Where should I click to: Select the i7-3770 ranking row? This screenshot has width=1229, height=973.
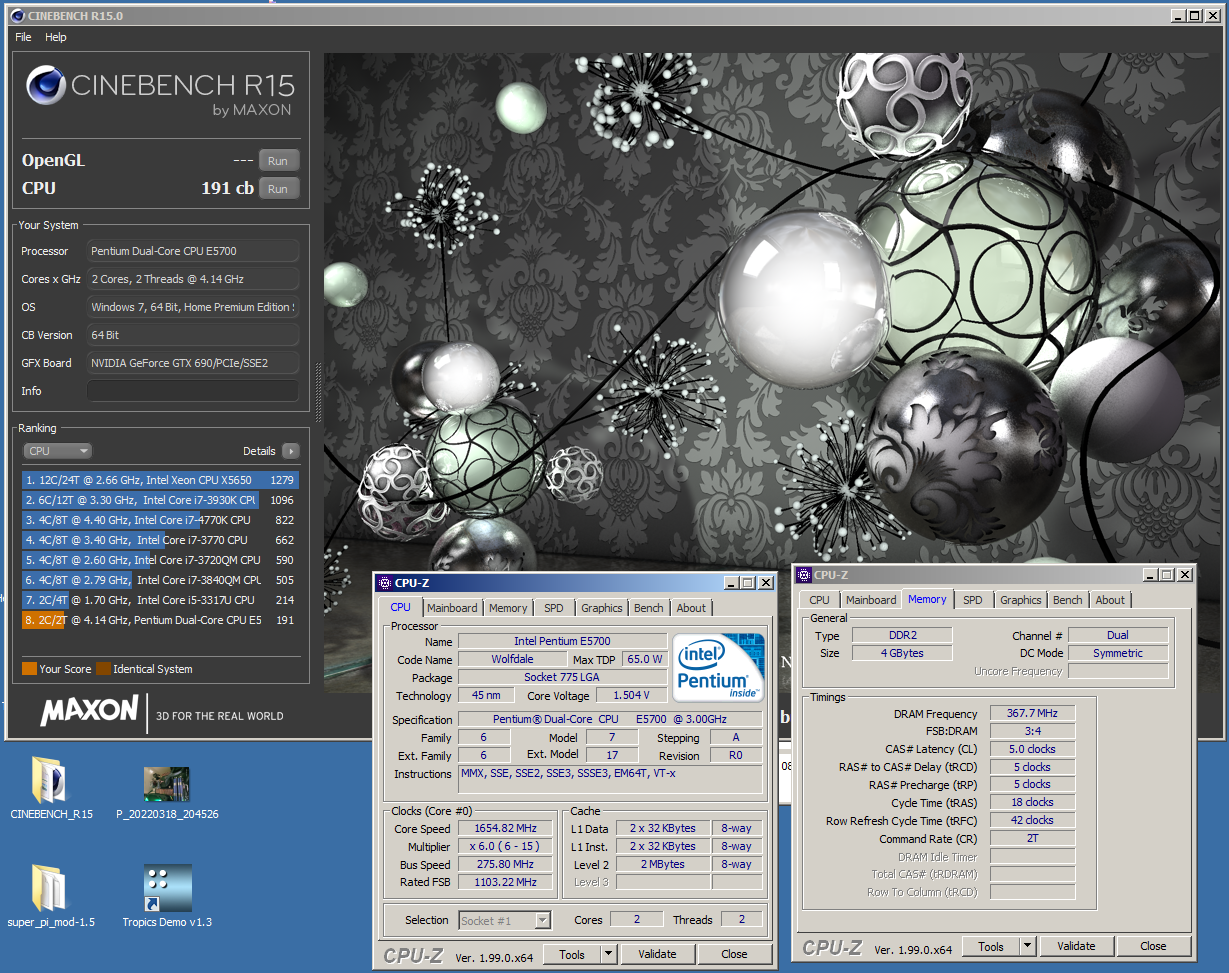pos(160,540)
